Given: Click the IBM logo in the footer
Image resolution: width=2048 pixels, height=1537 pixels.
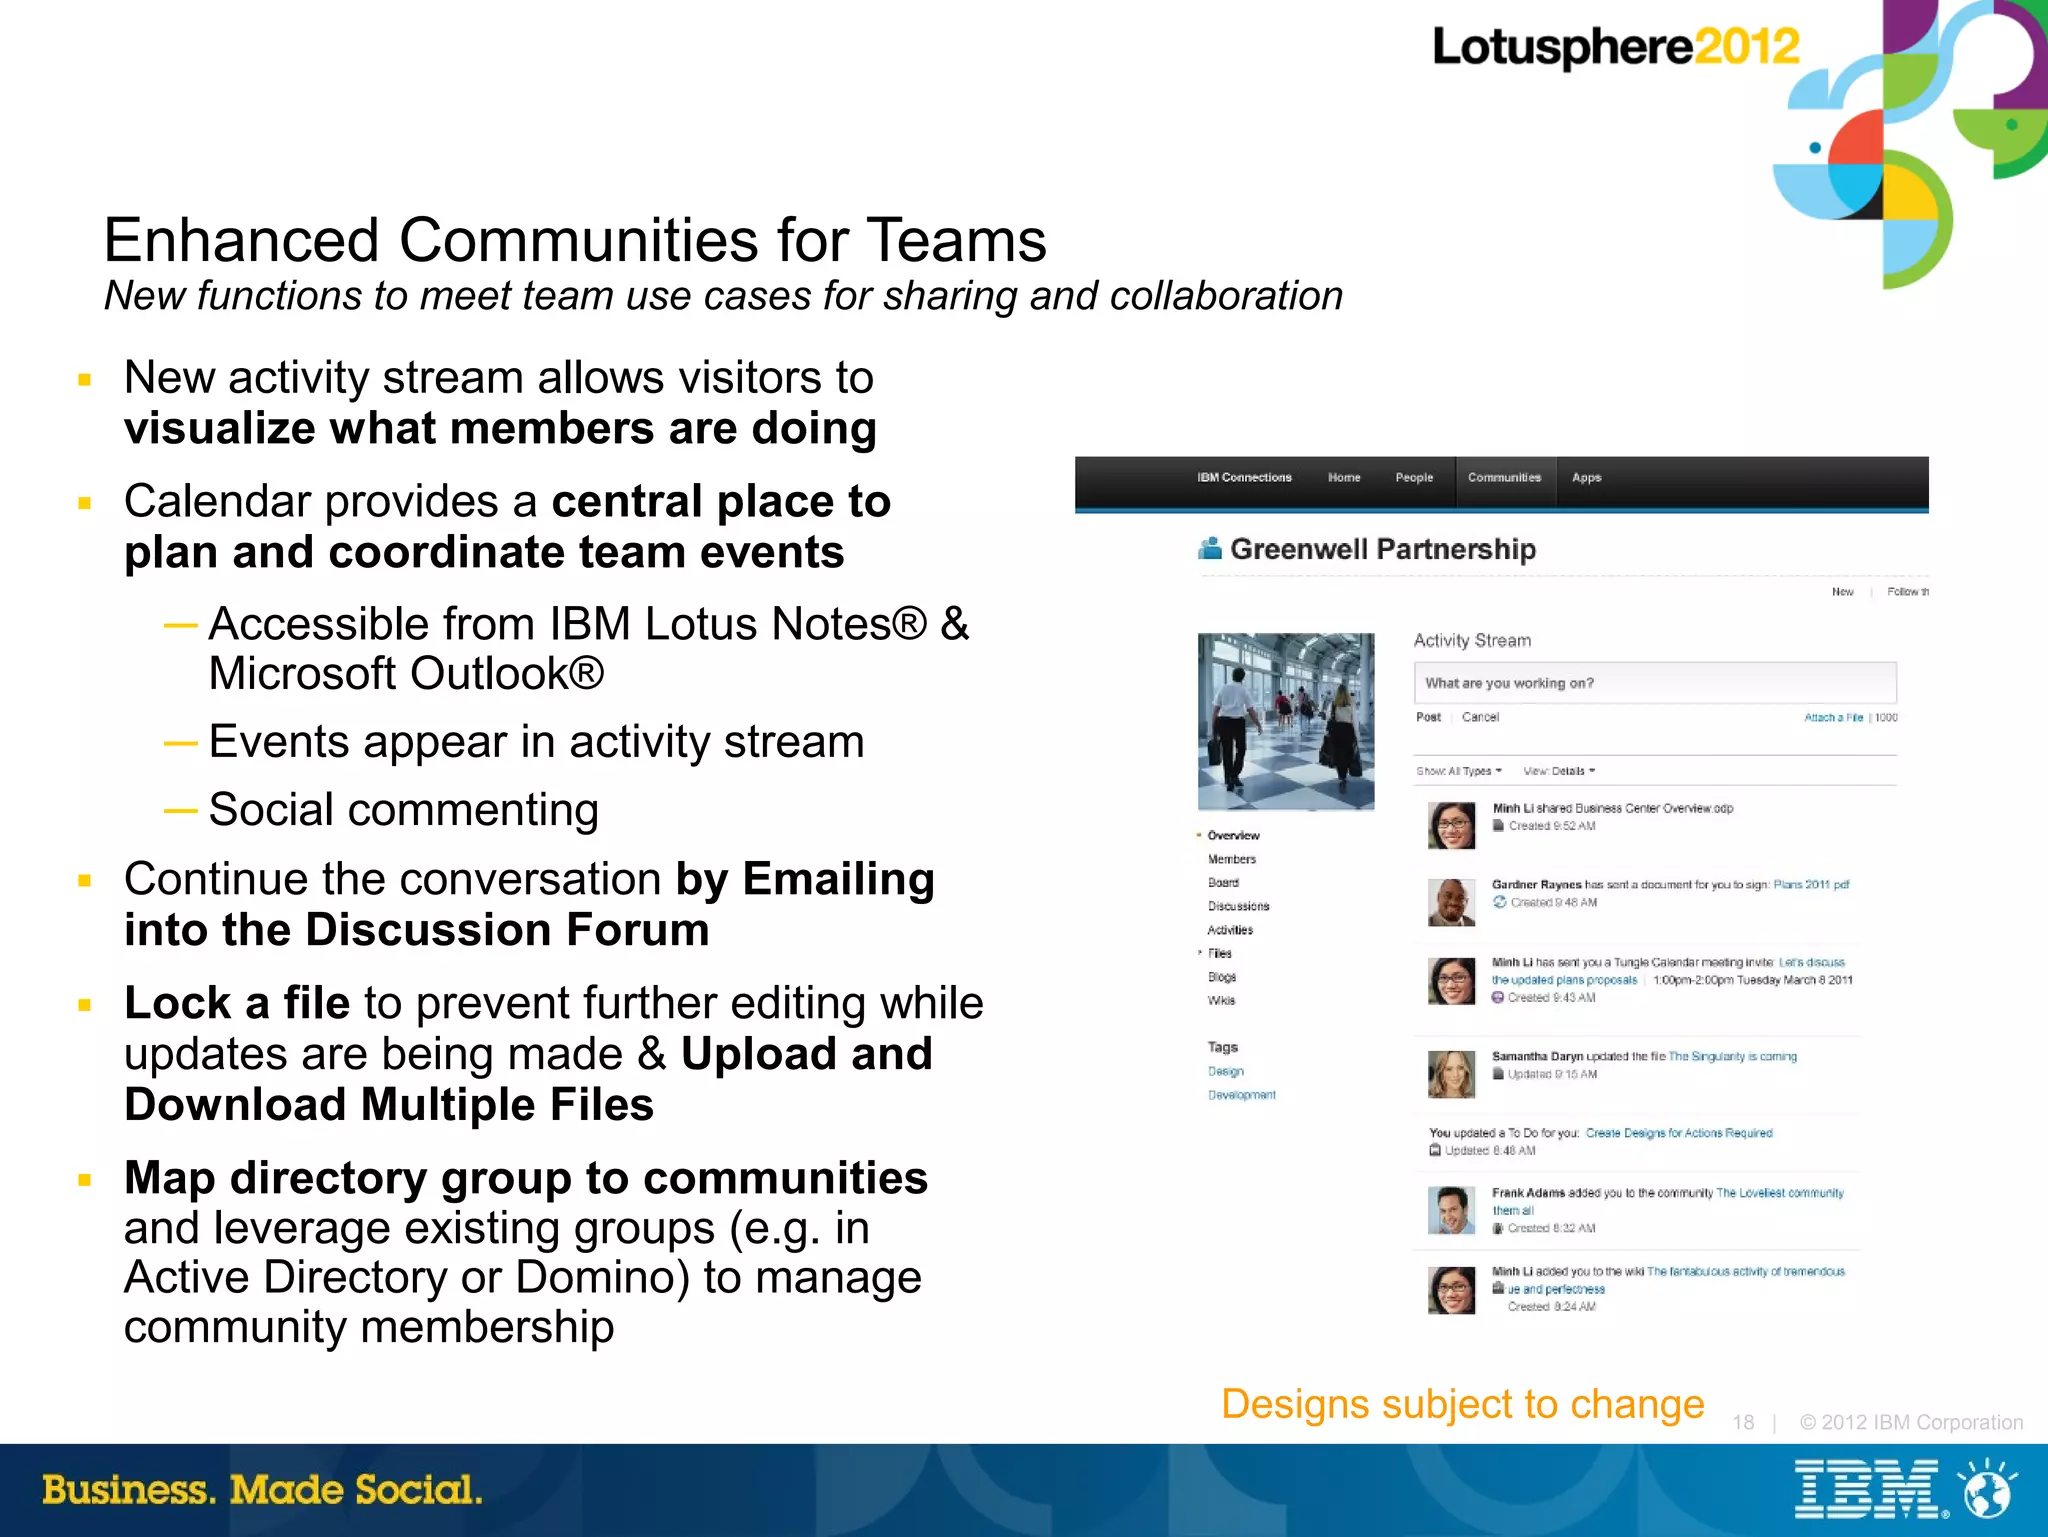Looking at the screenshot, I should 1870,1490.
